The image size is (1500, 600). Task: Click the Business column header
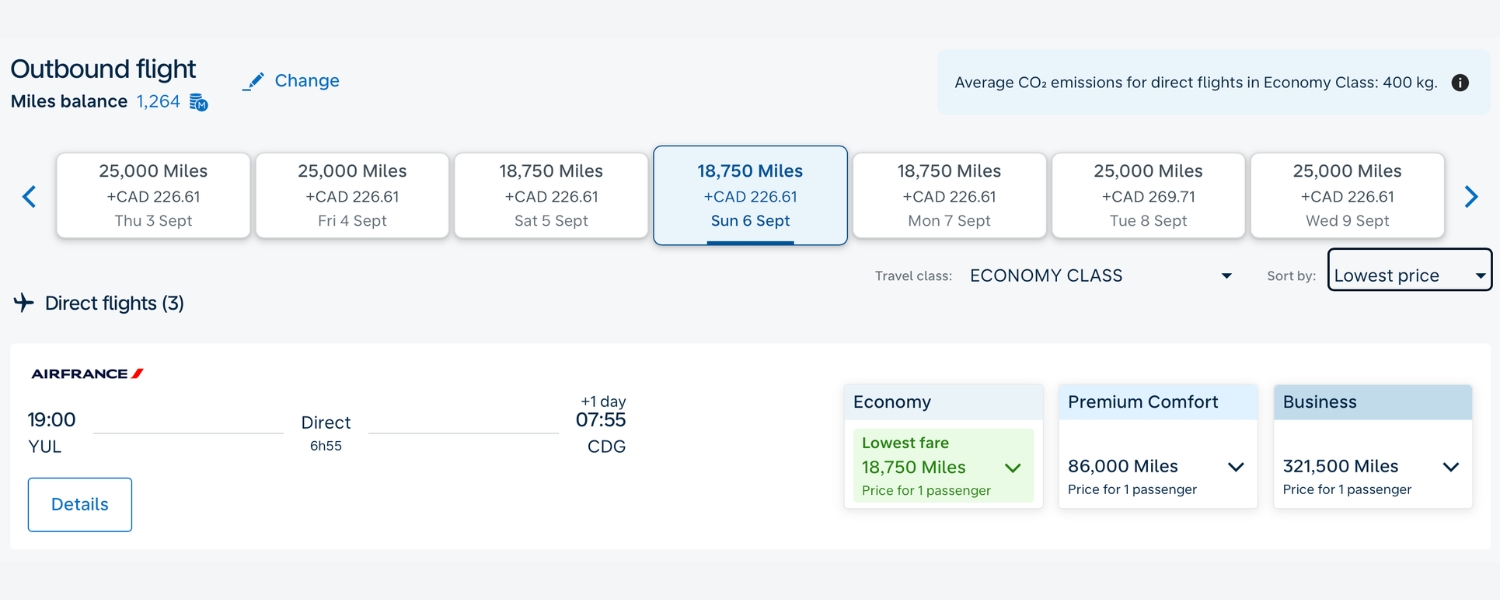[x=1373, y=402]
